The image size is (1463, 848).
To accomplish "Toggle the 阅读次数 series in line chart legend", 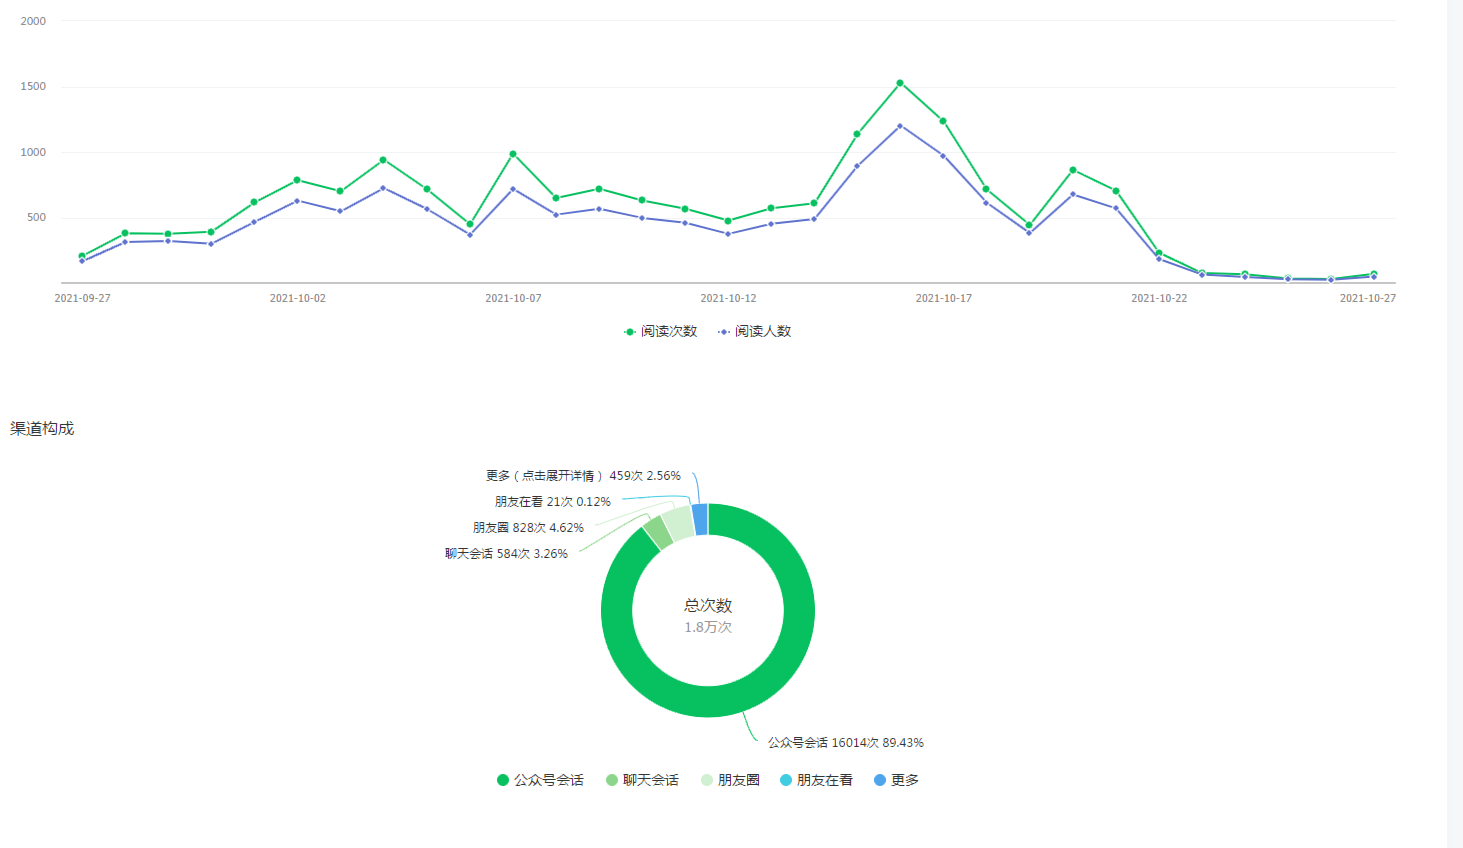I will pos(660,331).
